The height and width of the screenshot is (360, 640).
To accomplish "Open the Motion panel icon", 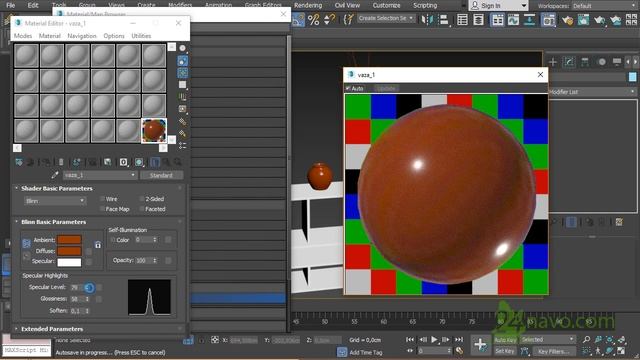I will 601,62.
